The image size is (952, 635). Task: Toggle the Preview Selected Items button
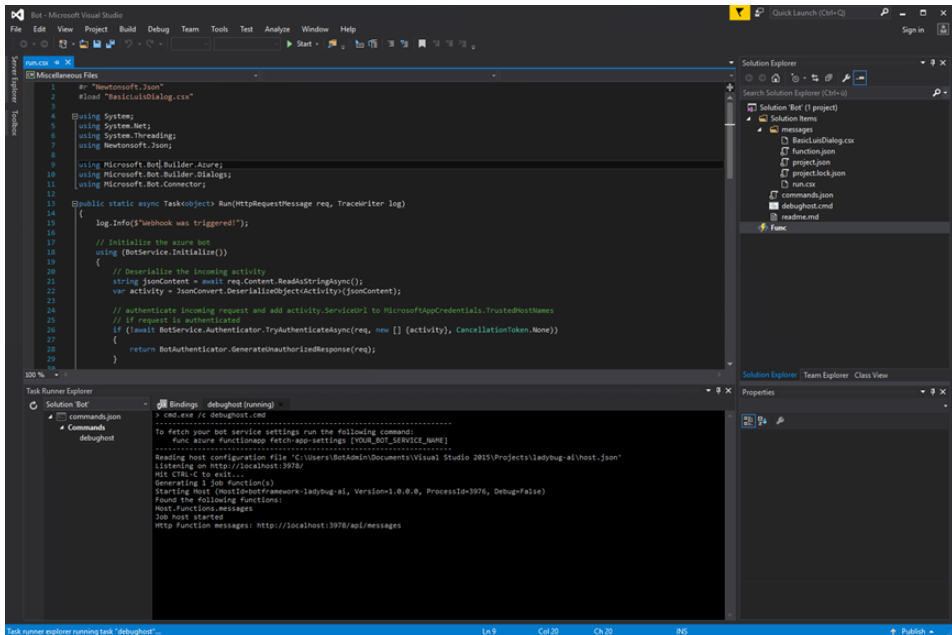[x=860, y=78]
